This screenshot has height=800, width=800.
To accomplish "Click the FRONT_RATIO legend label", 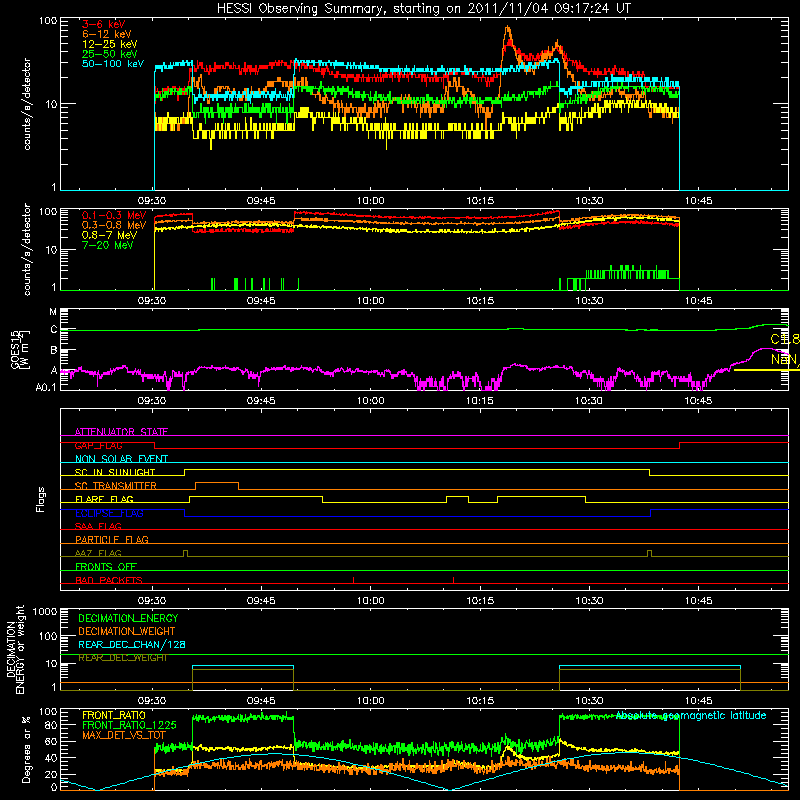I will click(114, 715).
